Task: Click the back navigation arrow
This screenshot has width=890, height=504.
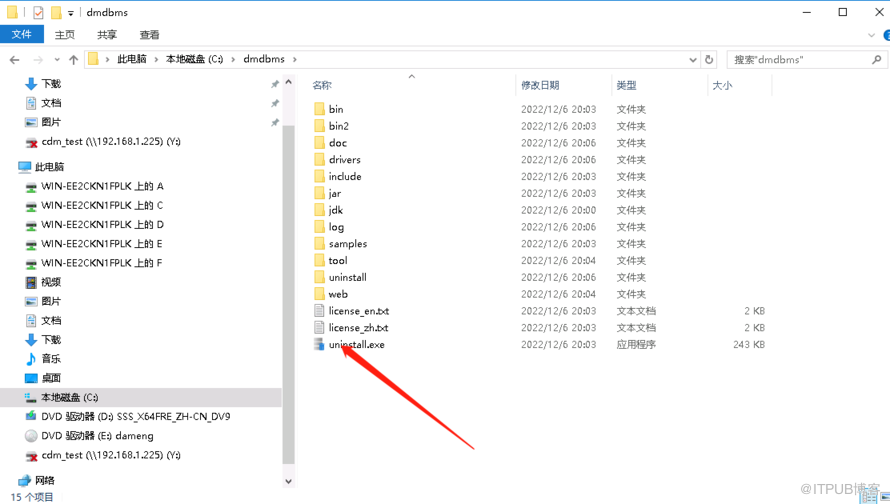Action: pos(15,60)
